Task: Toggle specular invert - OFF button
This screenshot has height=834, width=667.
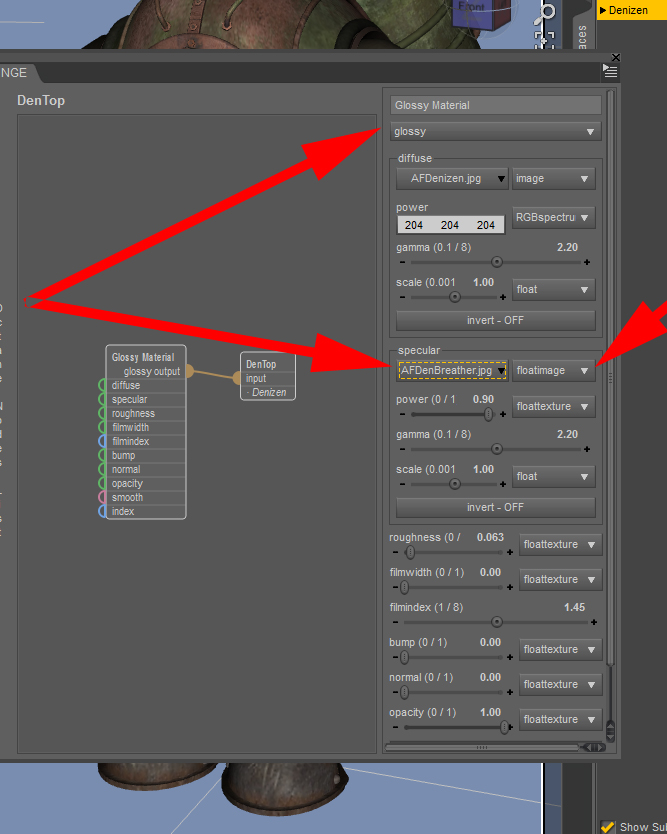Action: (x=495, y=507)
